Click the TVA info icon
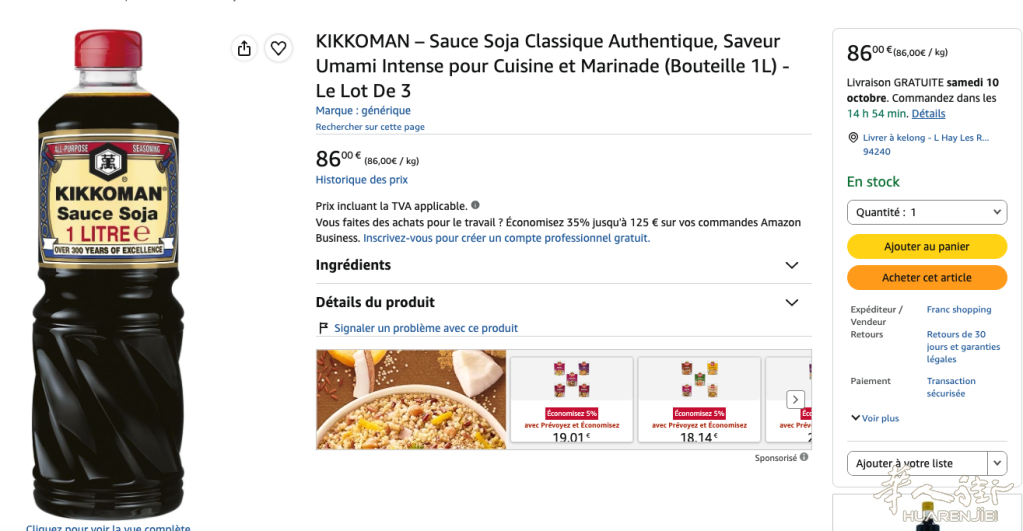1023x531 pixels. click(476, 205)
